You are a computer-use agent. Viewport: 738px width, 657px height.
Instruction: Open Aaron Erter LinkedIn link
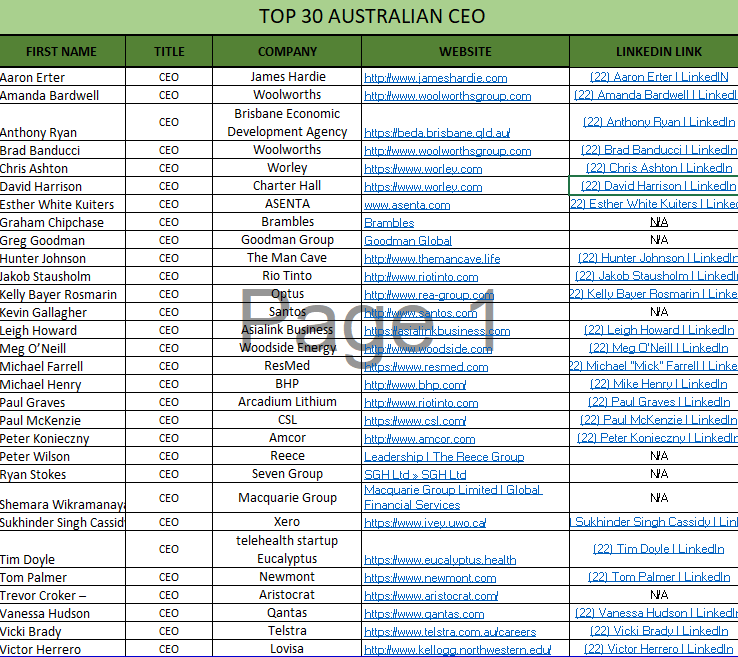pos(659,77)
